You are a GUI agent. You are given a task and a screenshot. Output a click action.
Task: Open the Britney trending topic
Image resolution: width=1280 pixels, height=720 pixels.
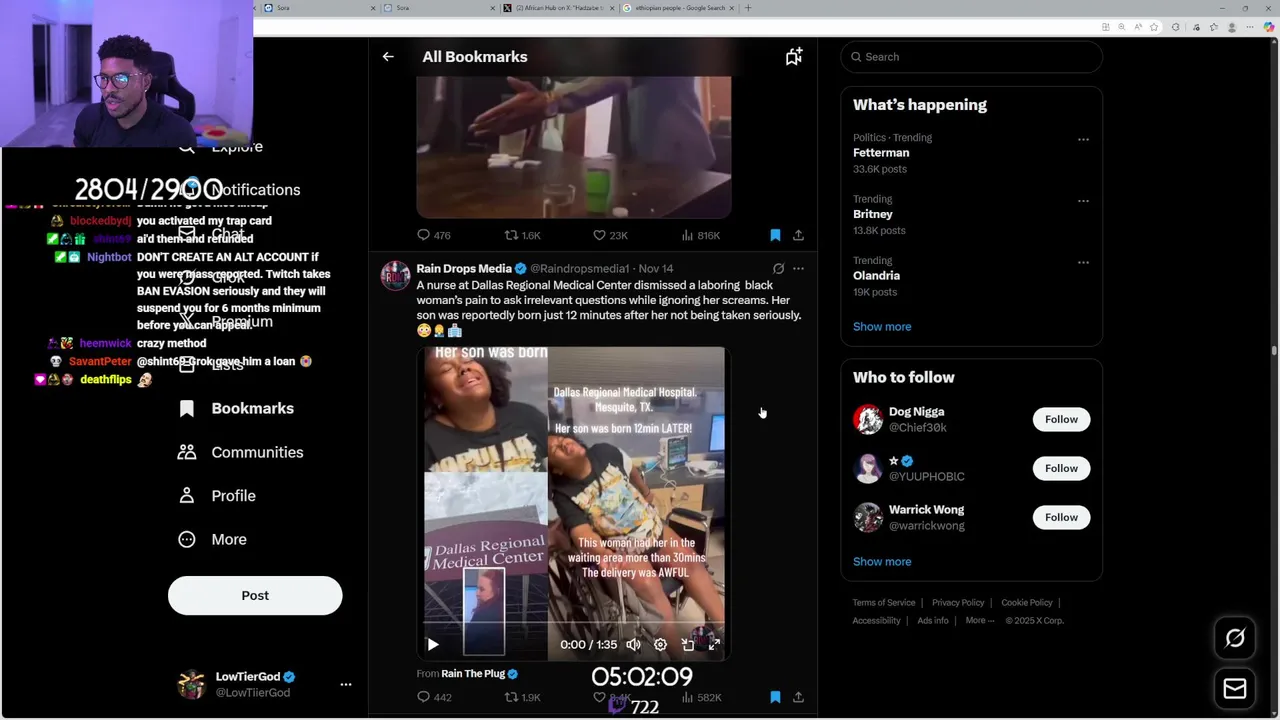(873, 214)
